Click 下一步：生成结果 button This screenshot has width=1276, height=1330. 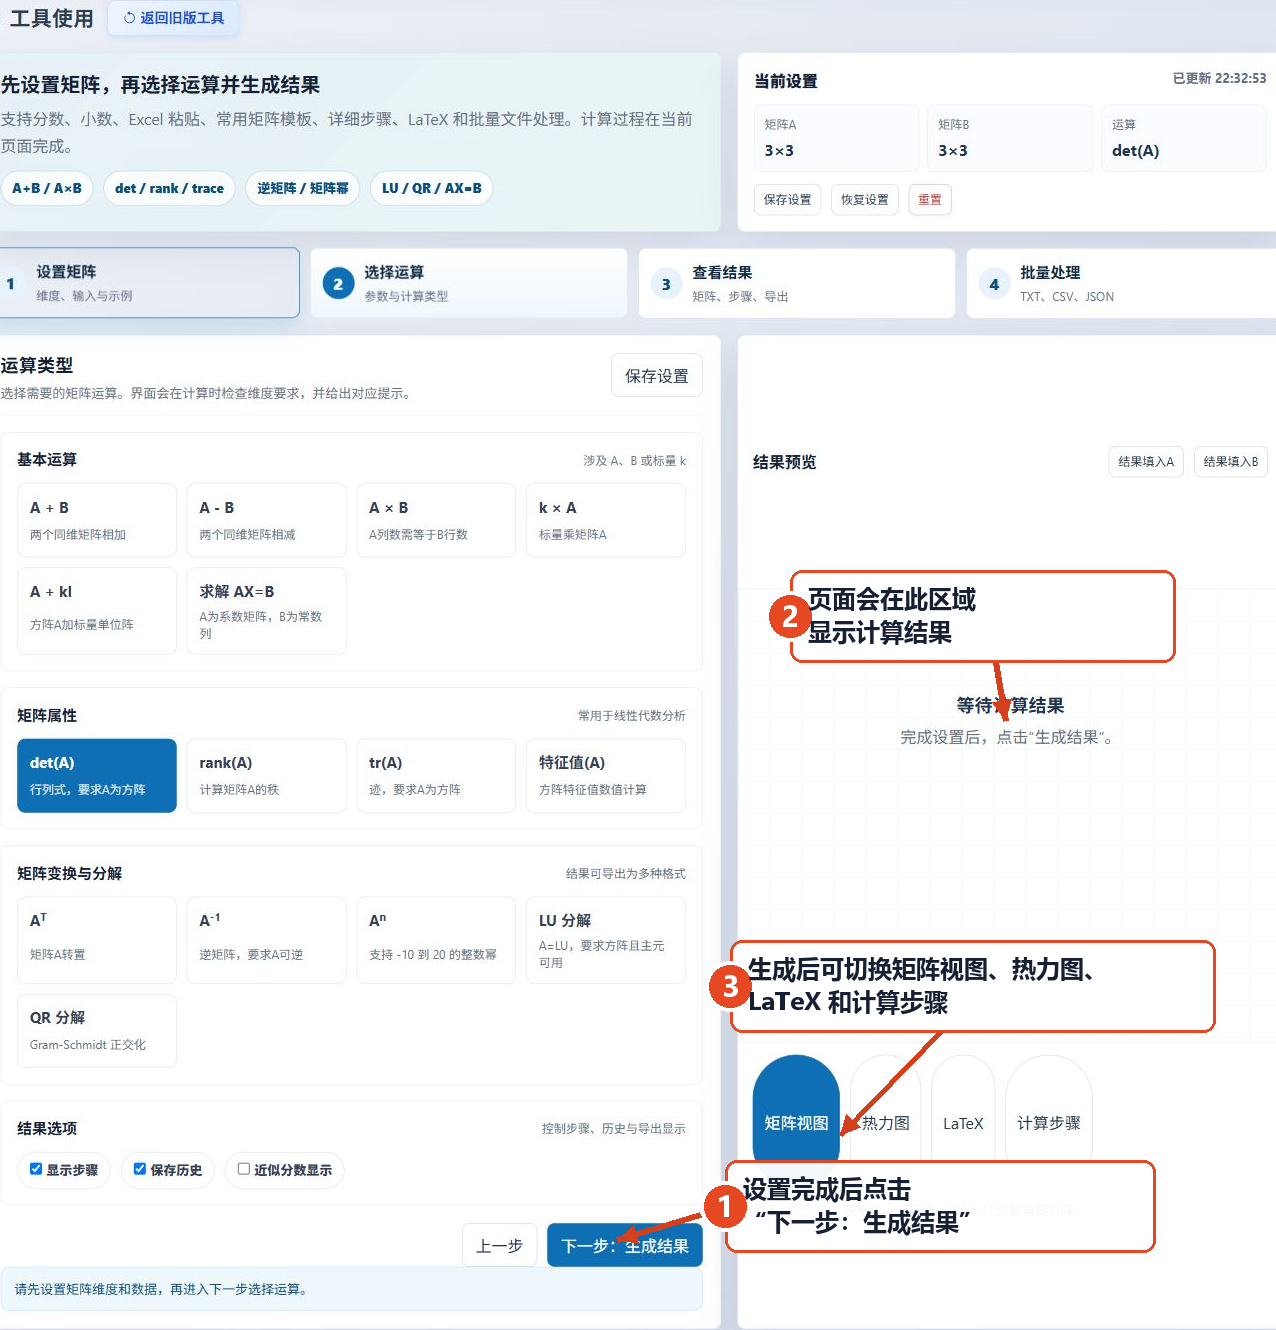(x=625, y=1246)
